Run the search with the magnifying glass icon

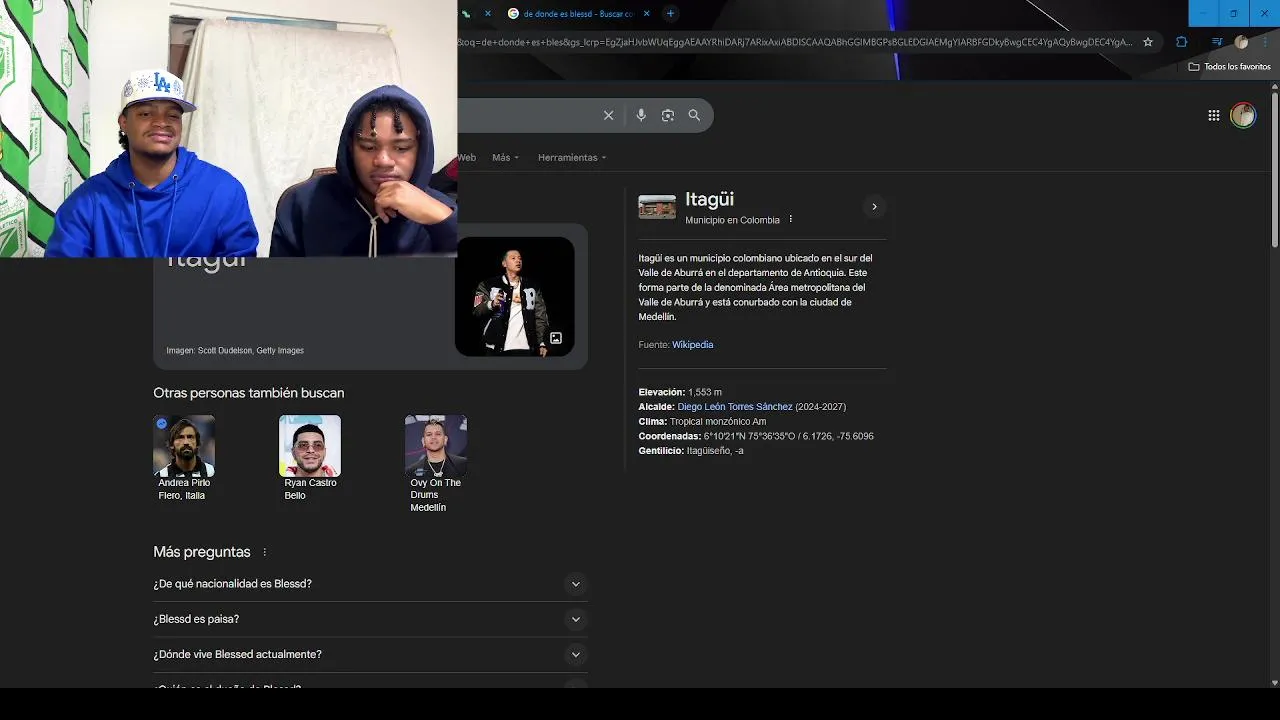[x=694, y=115]
